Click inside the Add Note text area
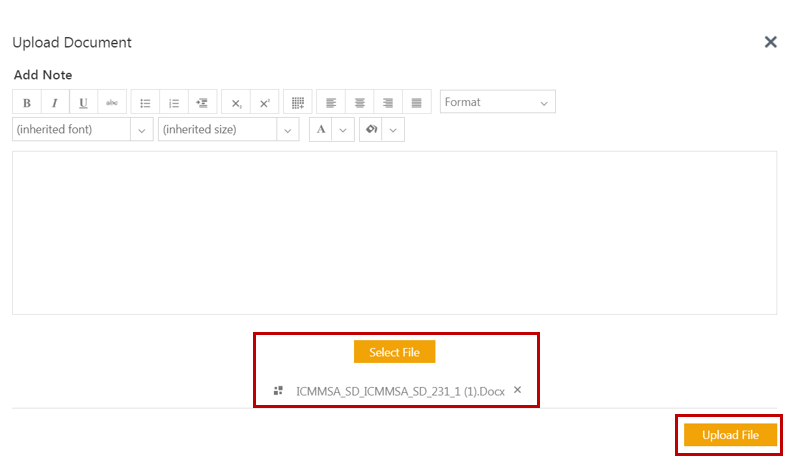 click(x=394, y=232)
